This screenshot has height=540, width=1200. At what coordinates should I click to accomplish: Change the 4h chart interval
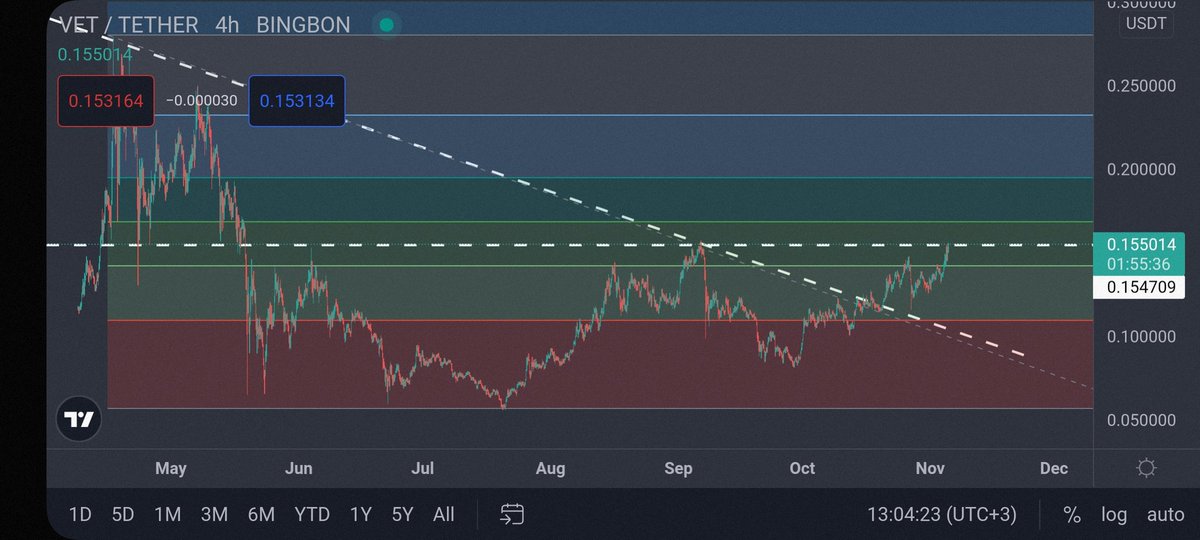[227, 24]
